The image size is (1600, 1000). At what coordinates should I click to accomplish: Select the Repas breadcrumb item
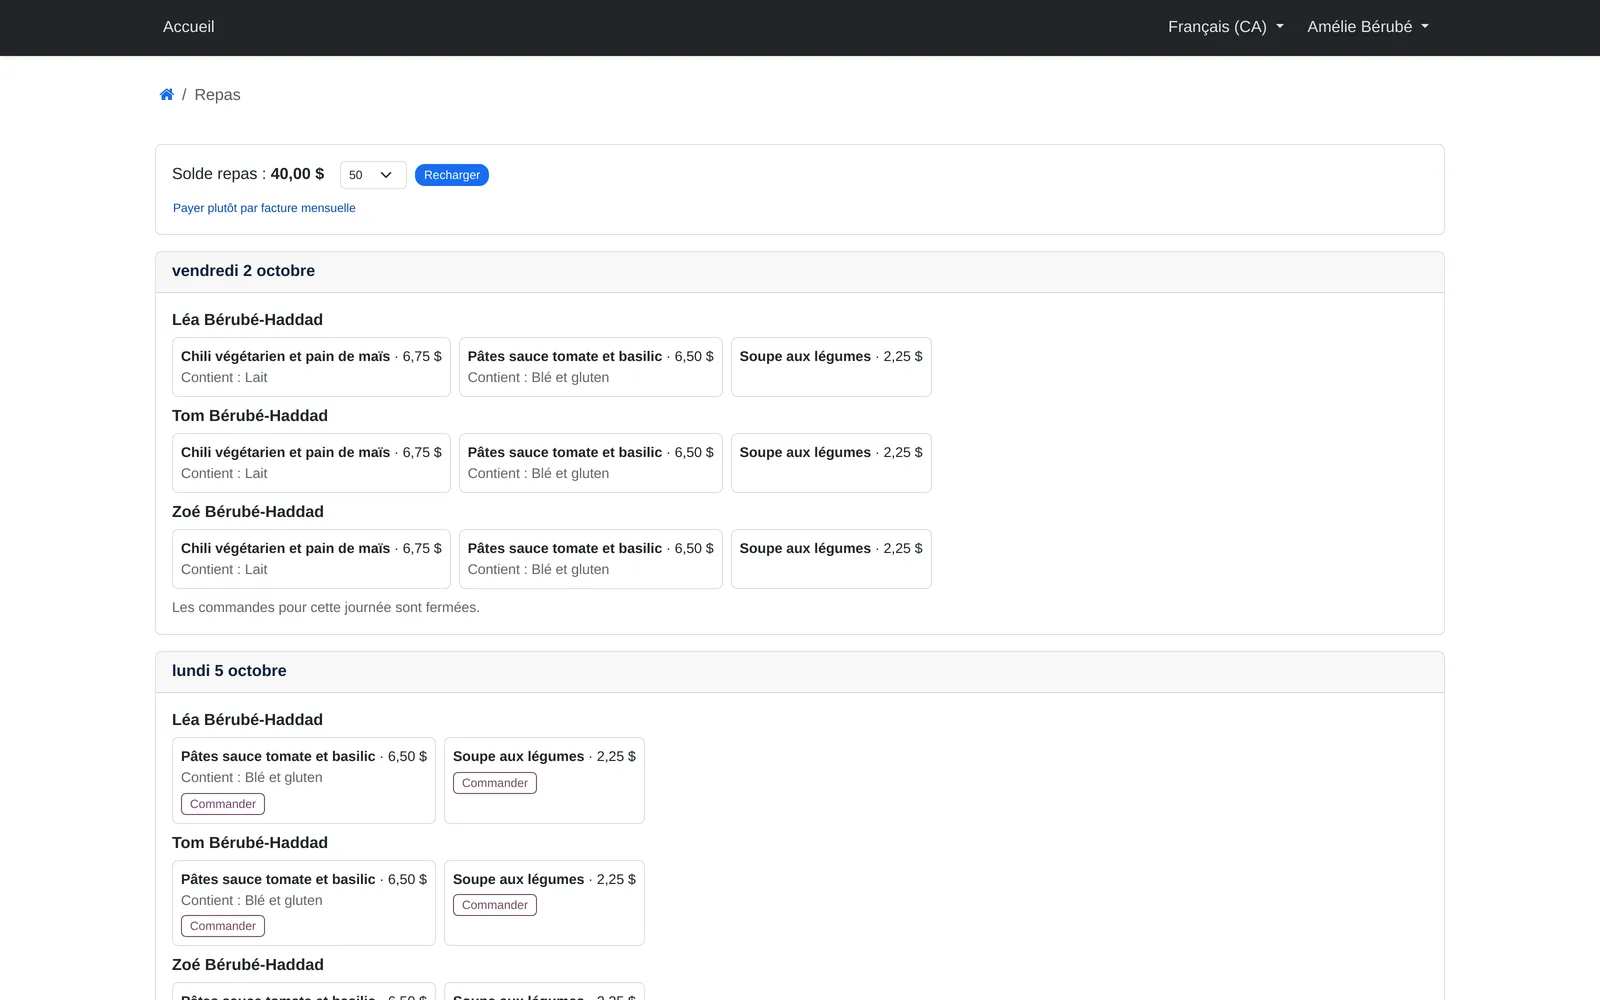pos(217,95)
